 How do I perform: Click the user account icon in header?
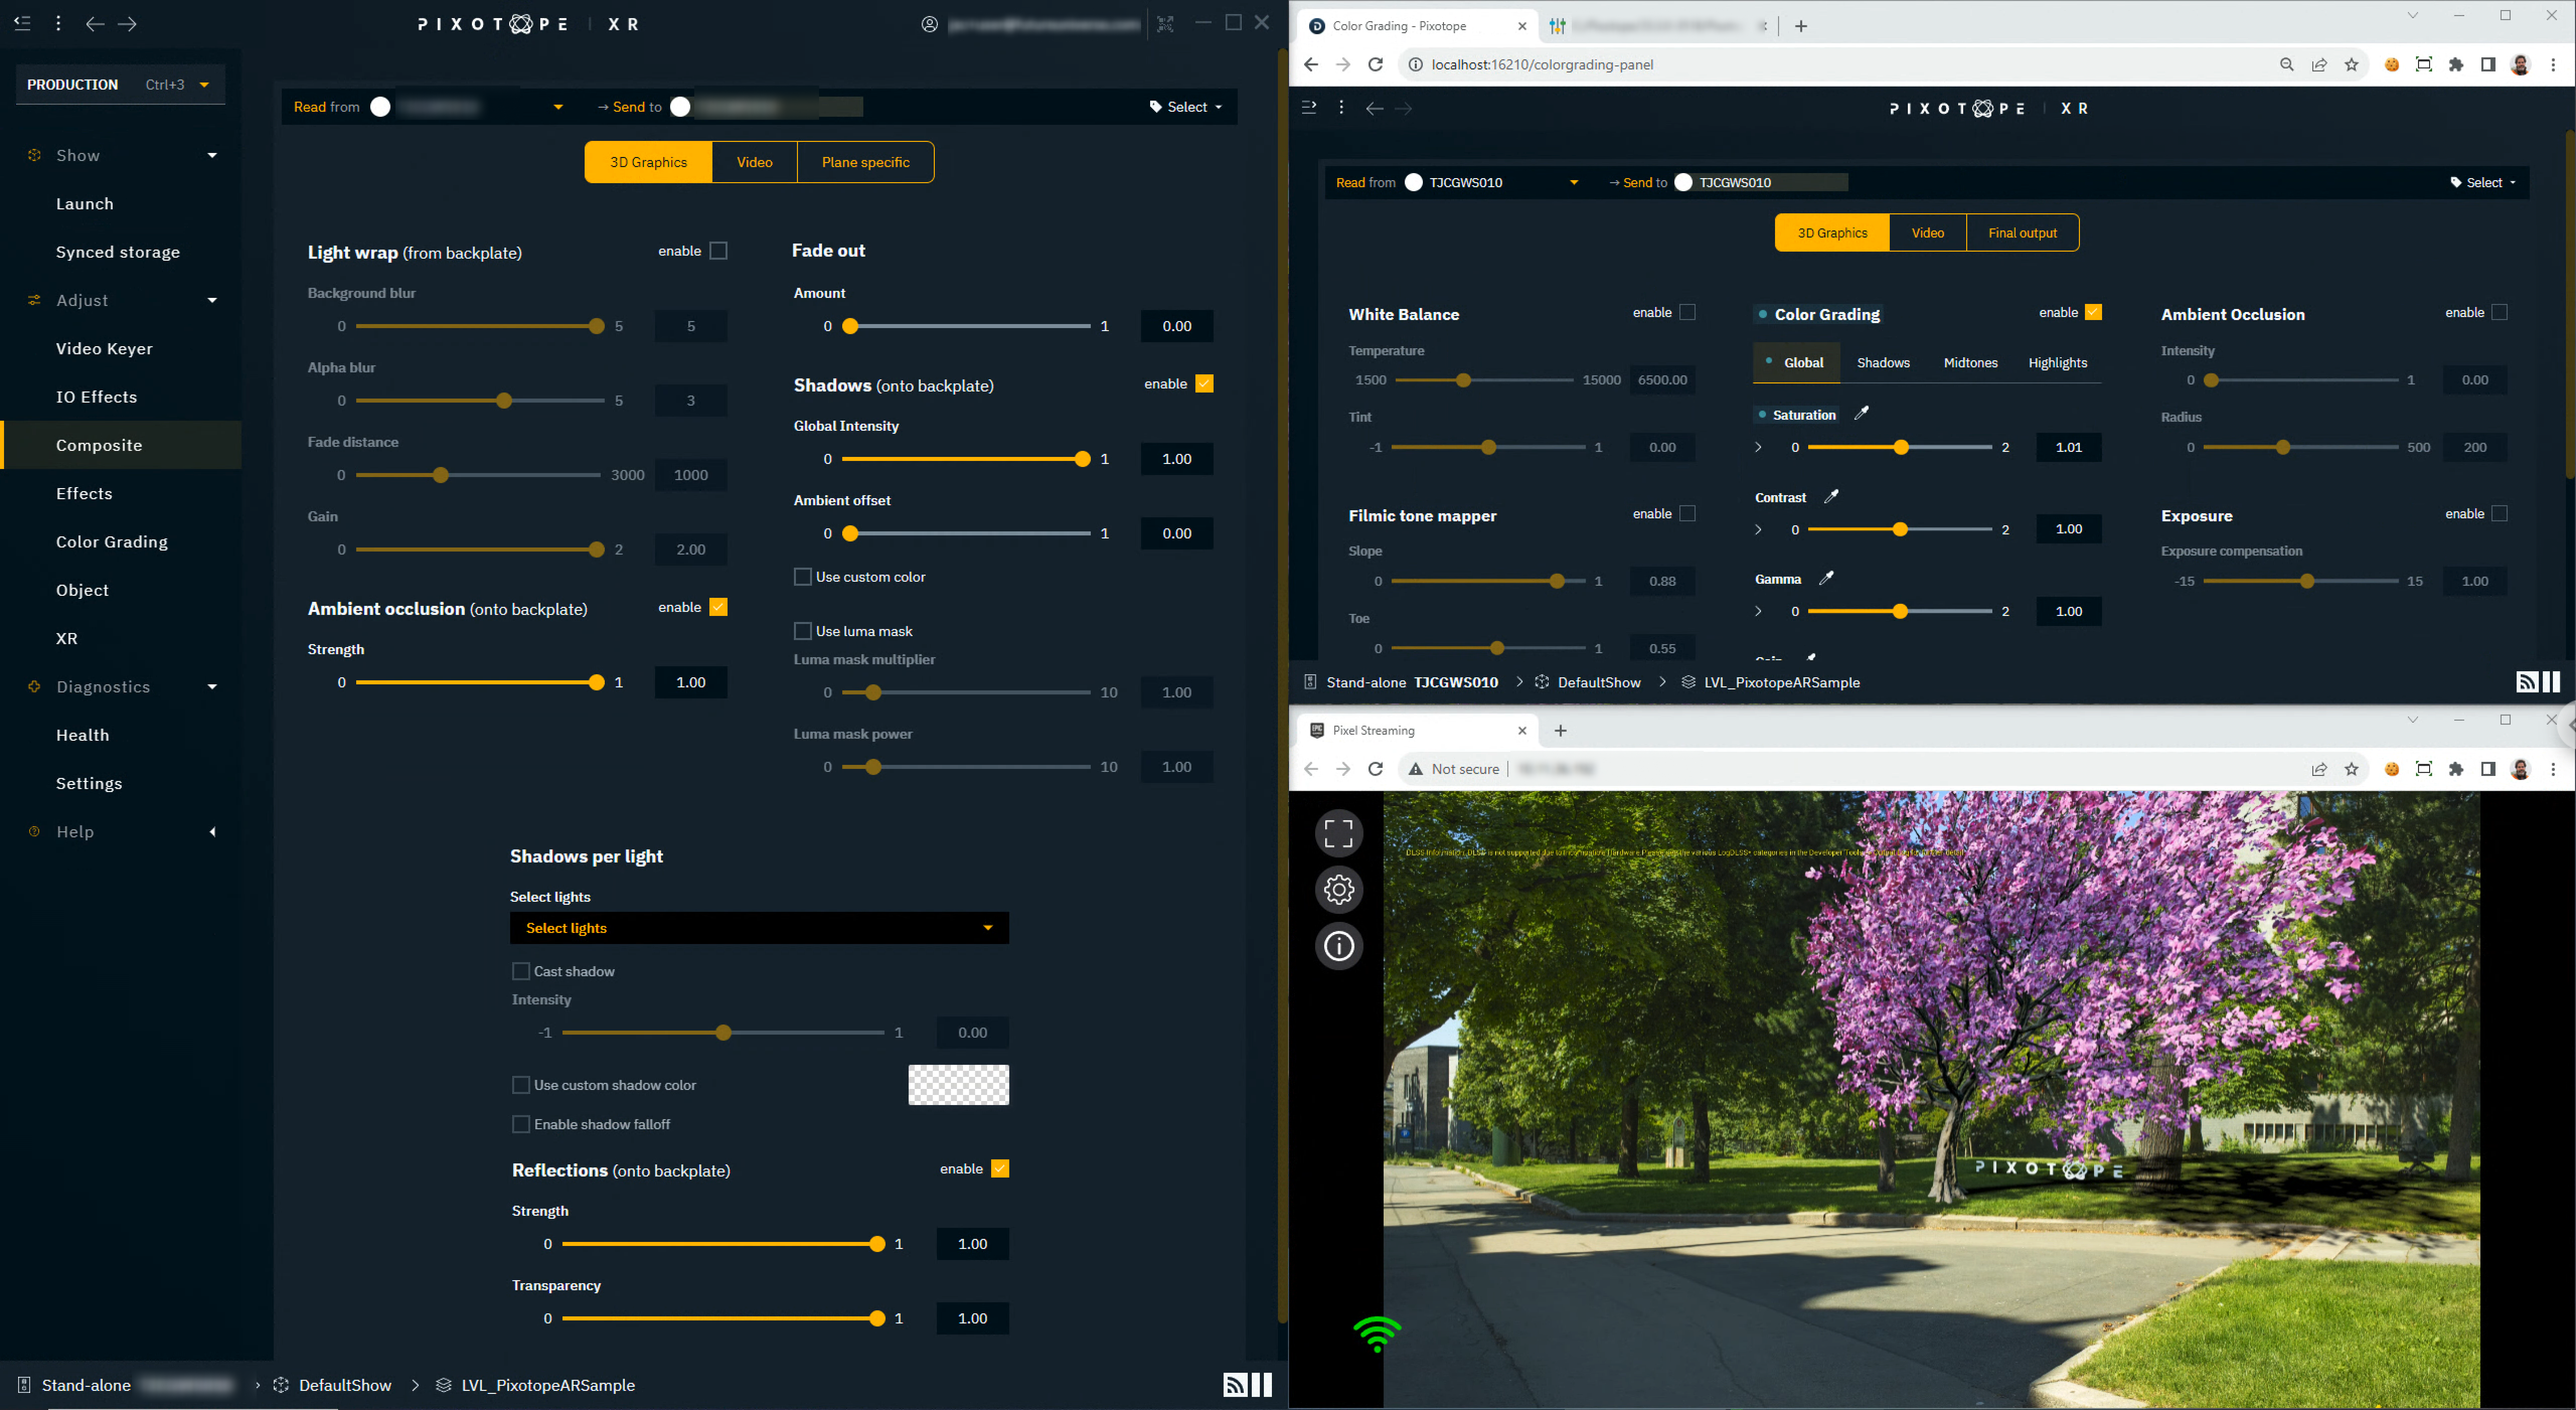coord(929,24)
